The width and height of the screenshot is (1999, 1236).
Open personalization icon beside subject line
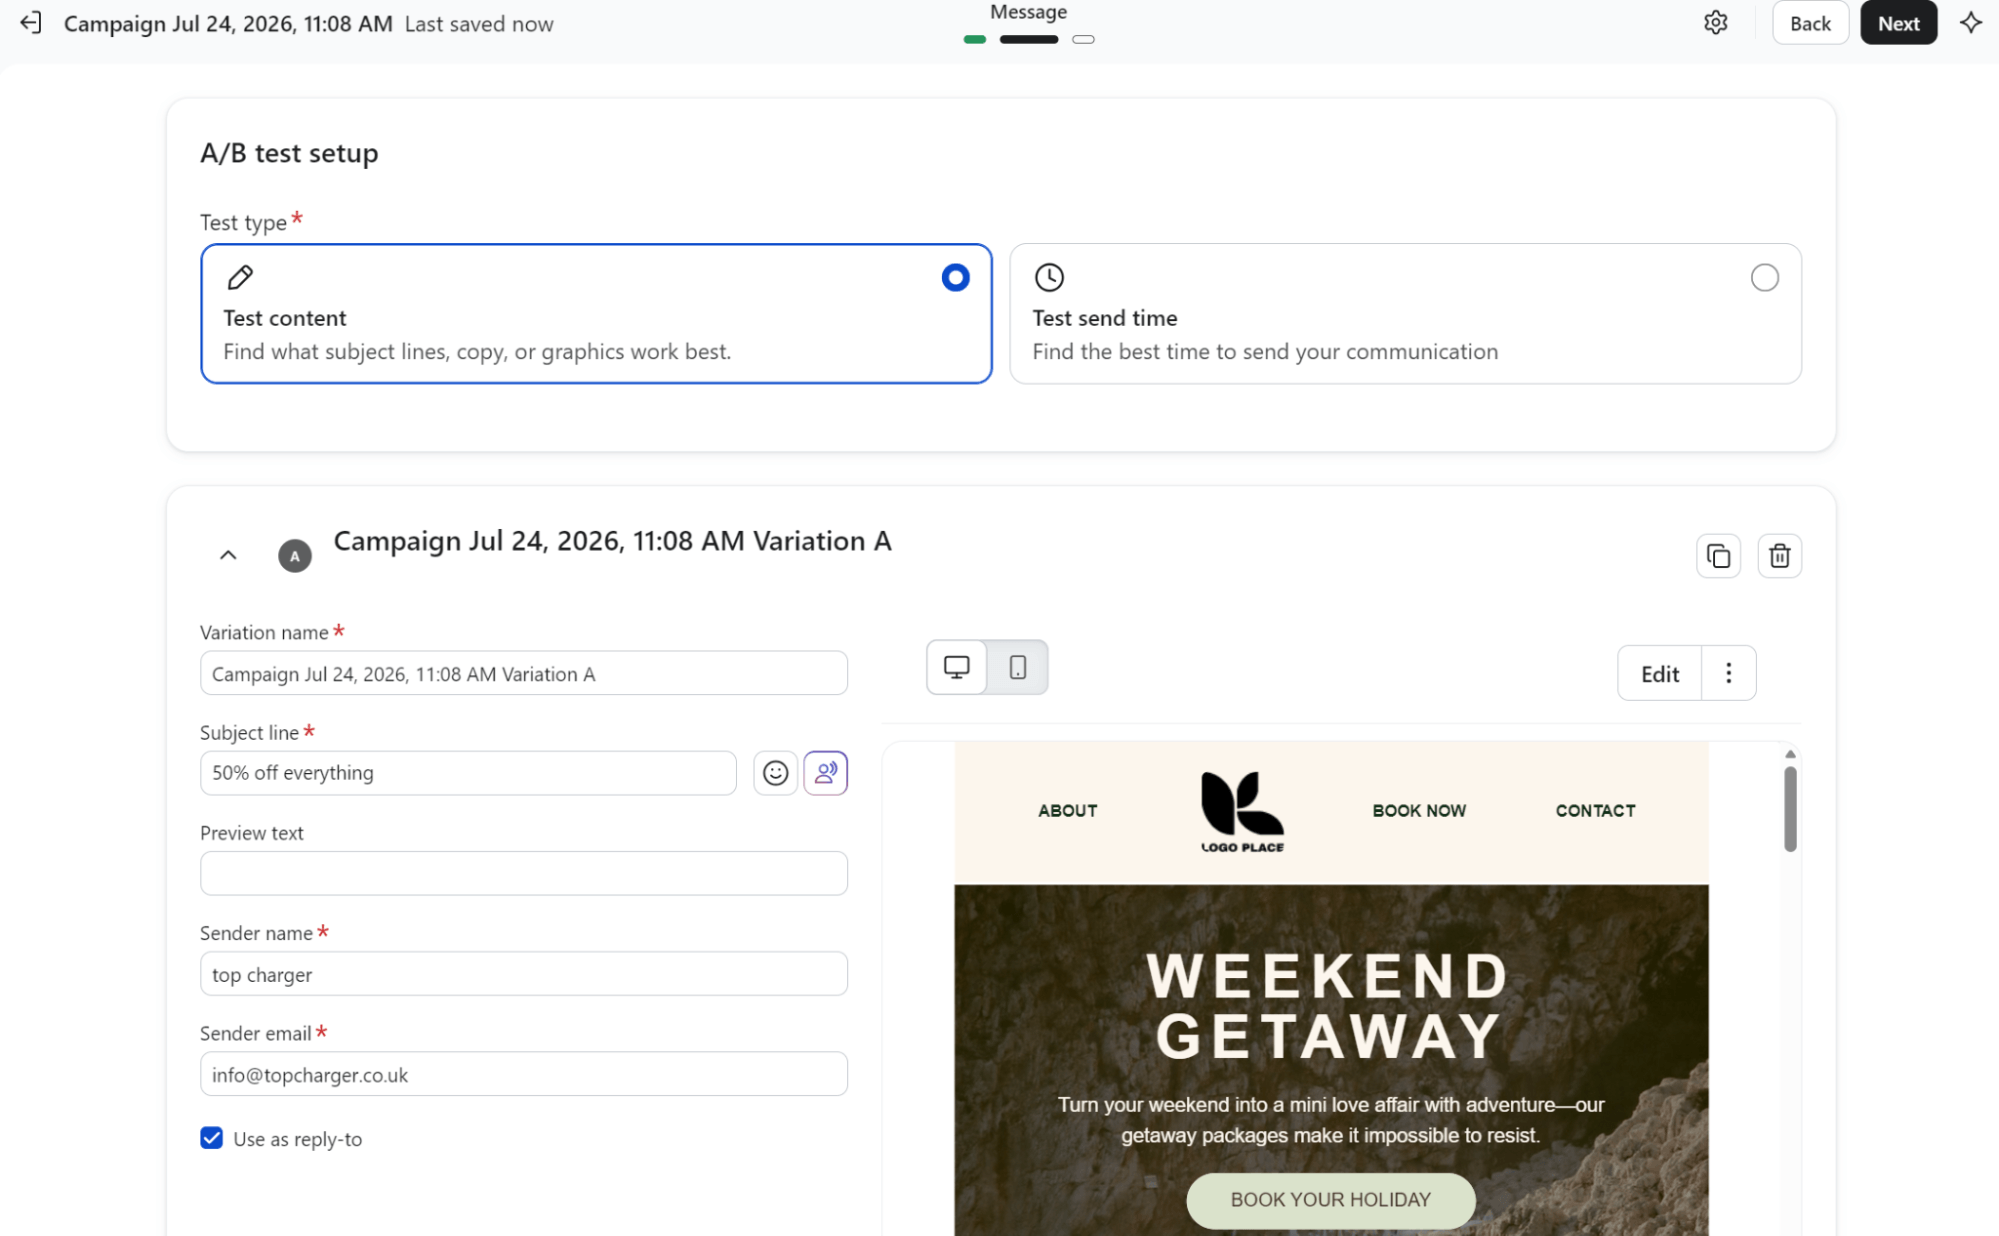pos(825,773)
